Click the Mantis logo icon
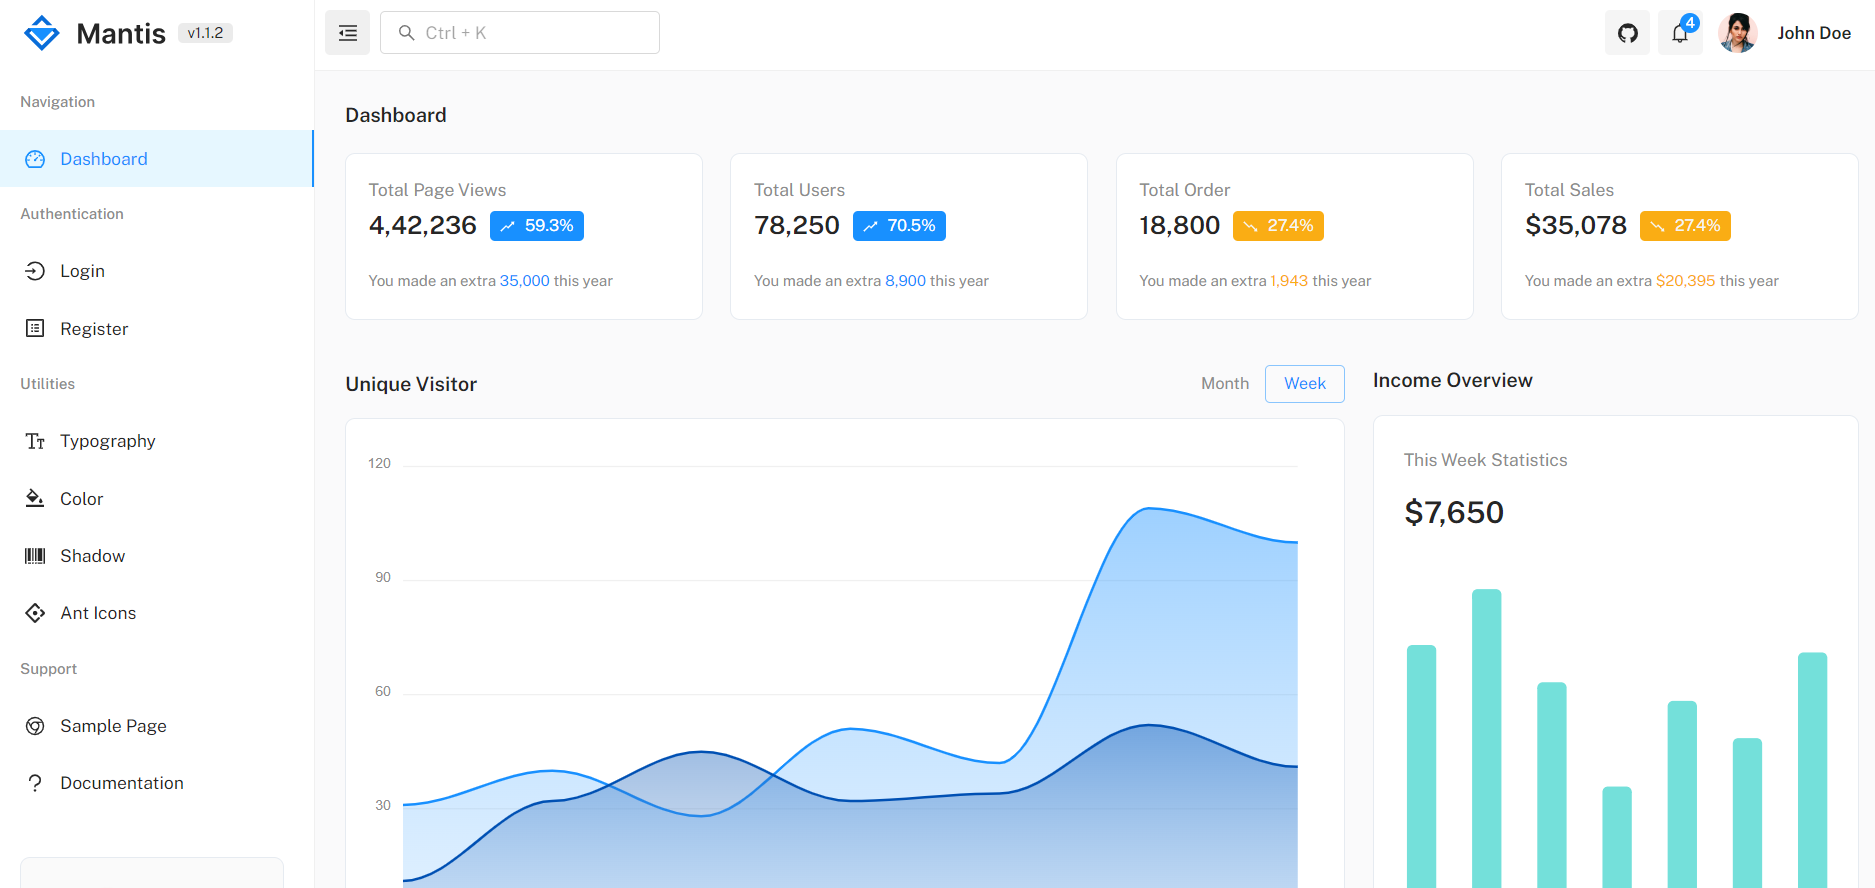 (42, 33)
